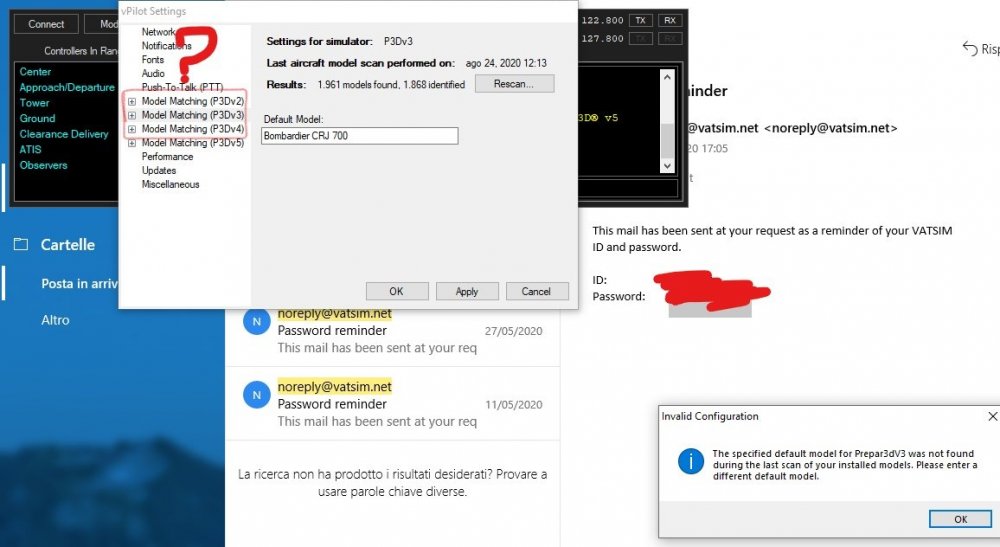Select Audio settings category
The height and width of the screenshot is (547, 1000).
152,73
